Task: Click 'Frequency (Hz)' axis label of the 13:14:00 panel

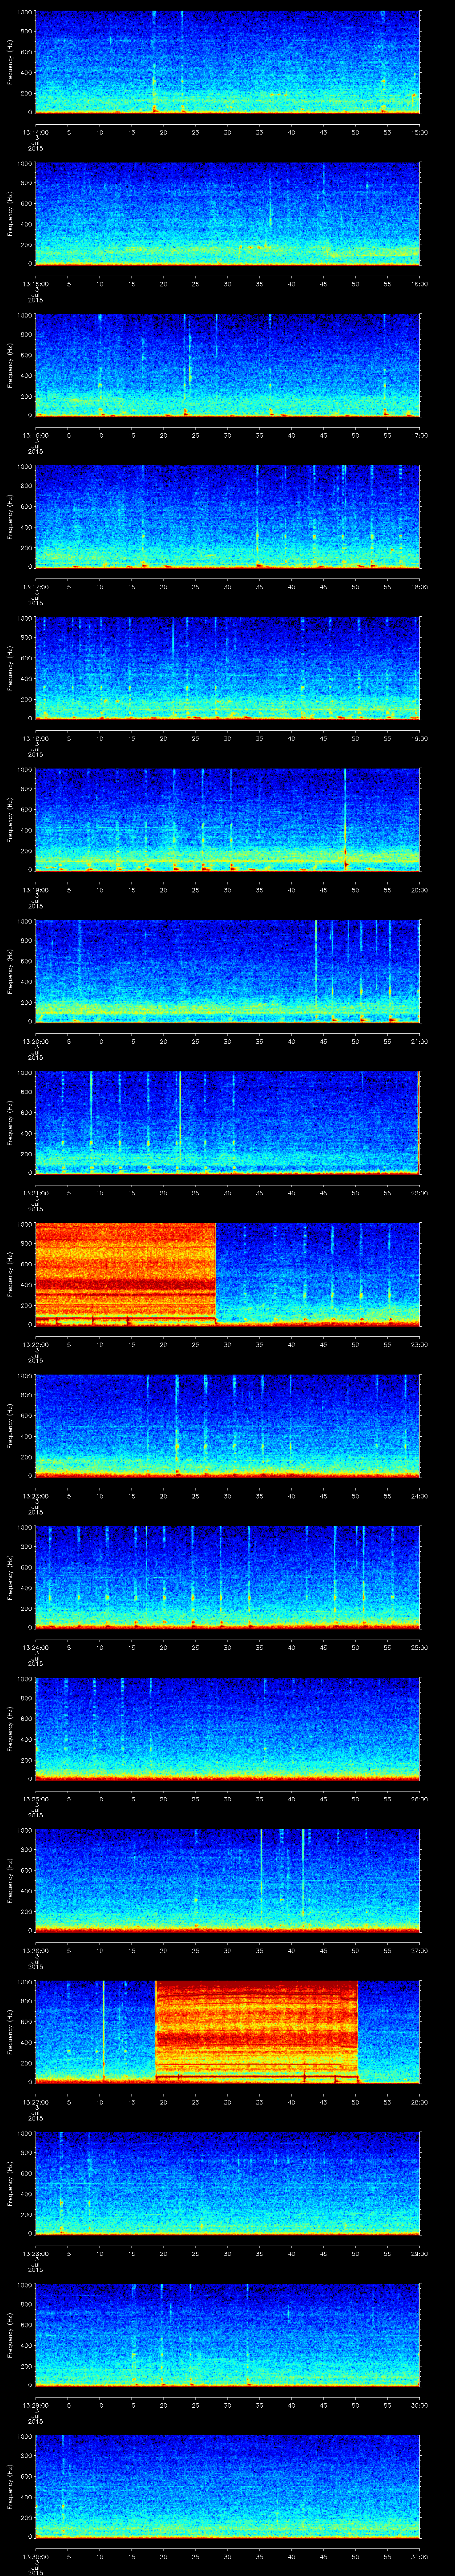Action: 10,62
